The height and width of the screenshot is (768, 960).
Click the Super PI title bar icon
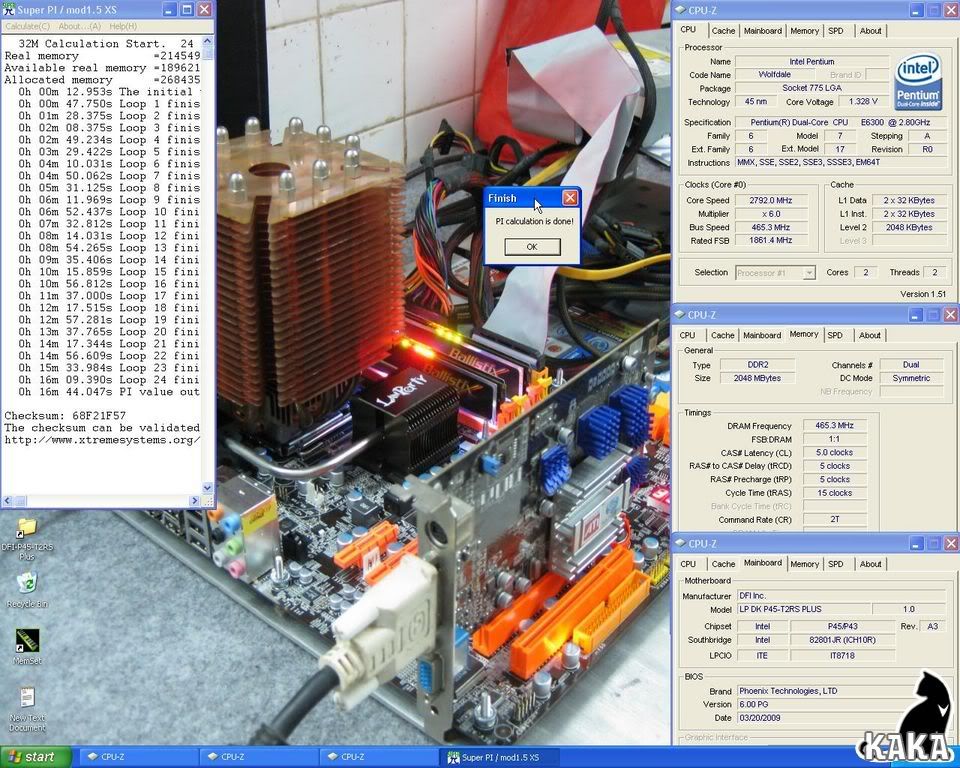[x=9, y=9]
